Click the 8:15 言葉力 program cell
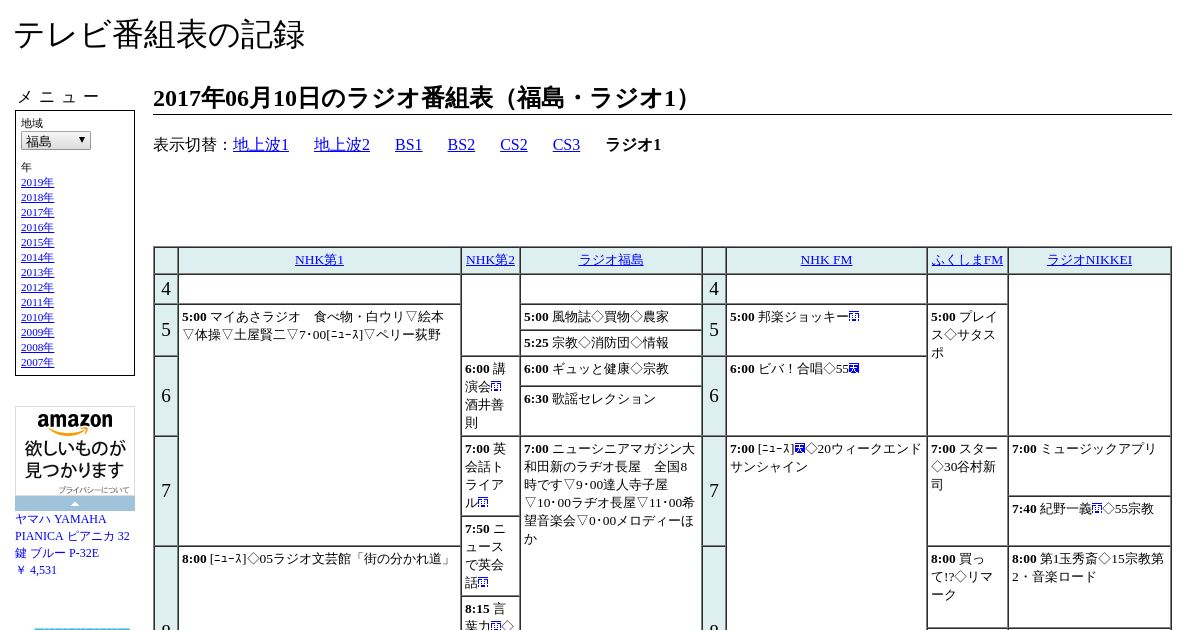This screenshot has height=630, width=1200. [x=490, y=613]
